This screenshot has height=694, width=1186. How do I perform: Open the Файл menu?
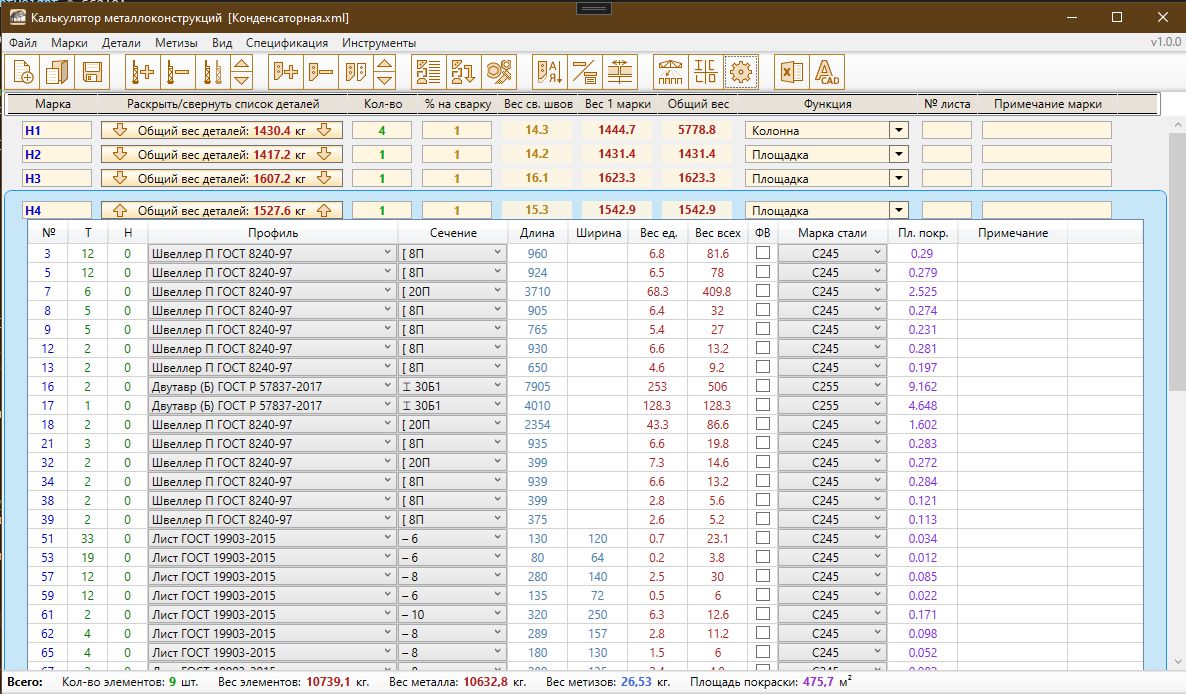pos(23,43)
